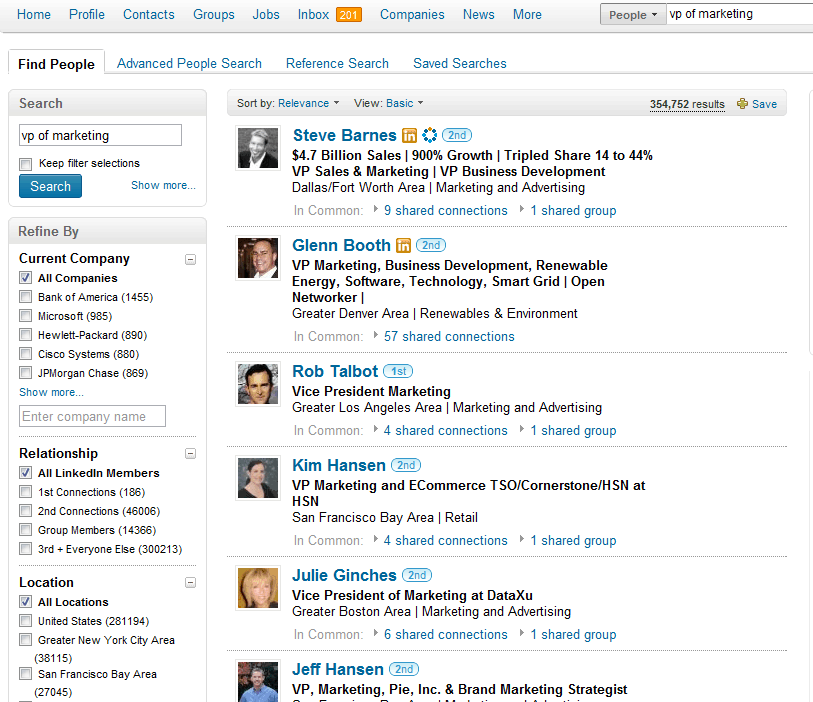Image resolution: width=813 pixels, height=702 pixels.
Task: Open Steve Barnes profile photo
Action: pyautogui.click(x=258, y=148)
